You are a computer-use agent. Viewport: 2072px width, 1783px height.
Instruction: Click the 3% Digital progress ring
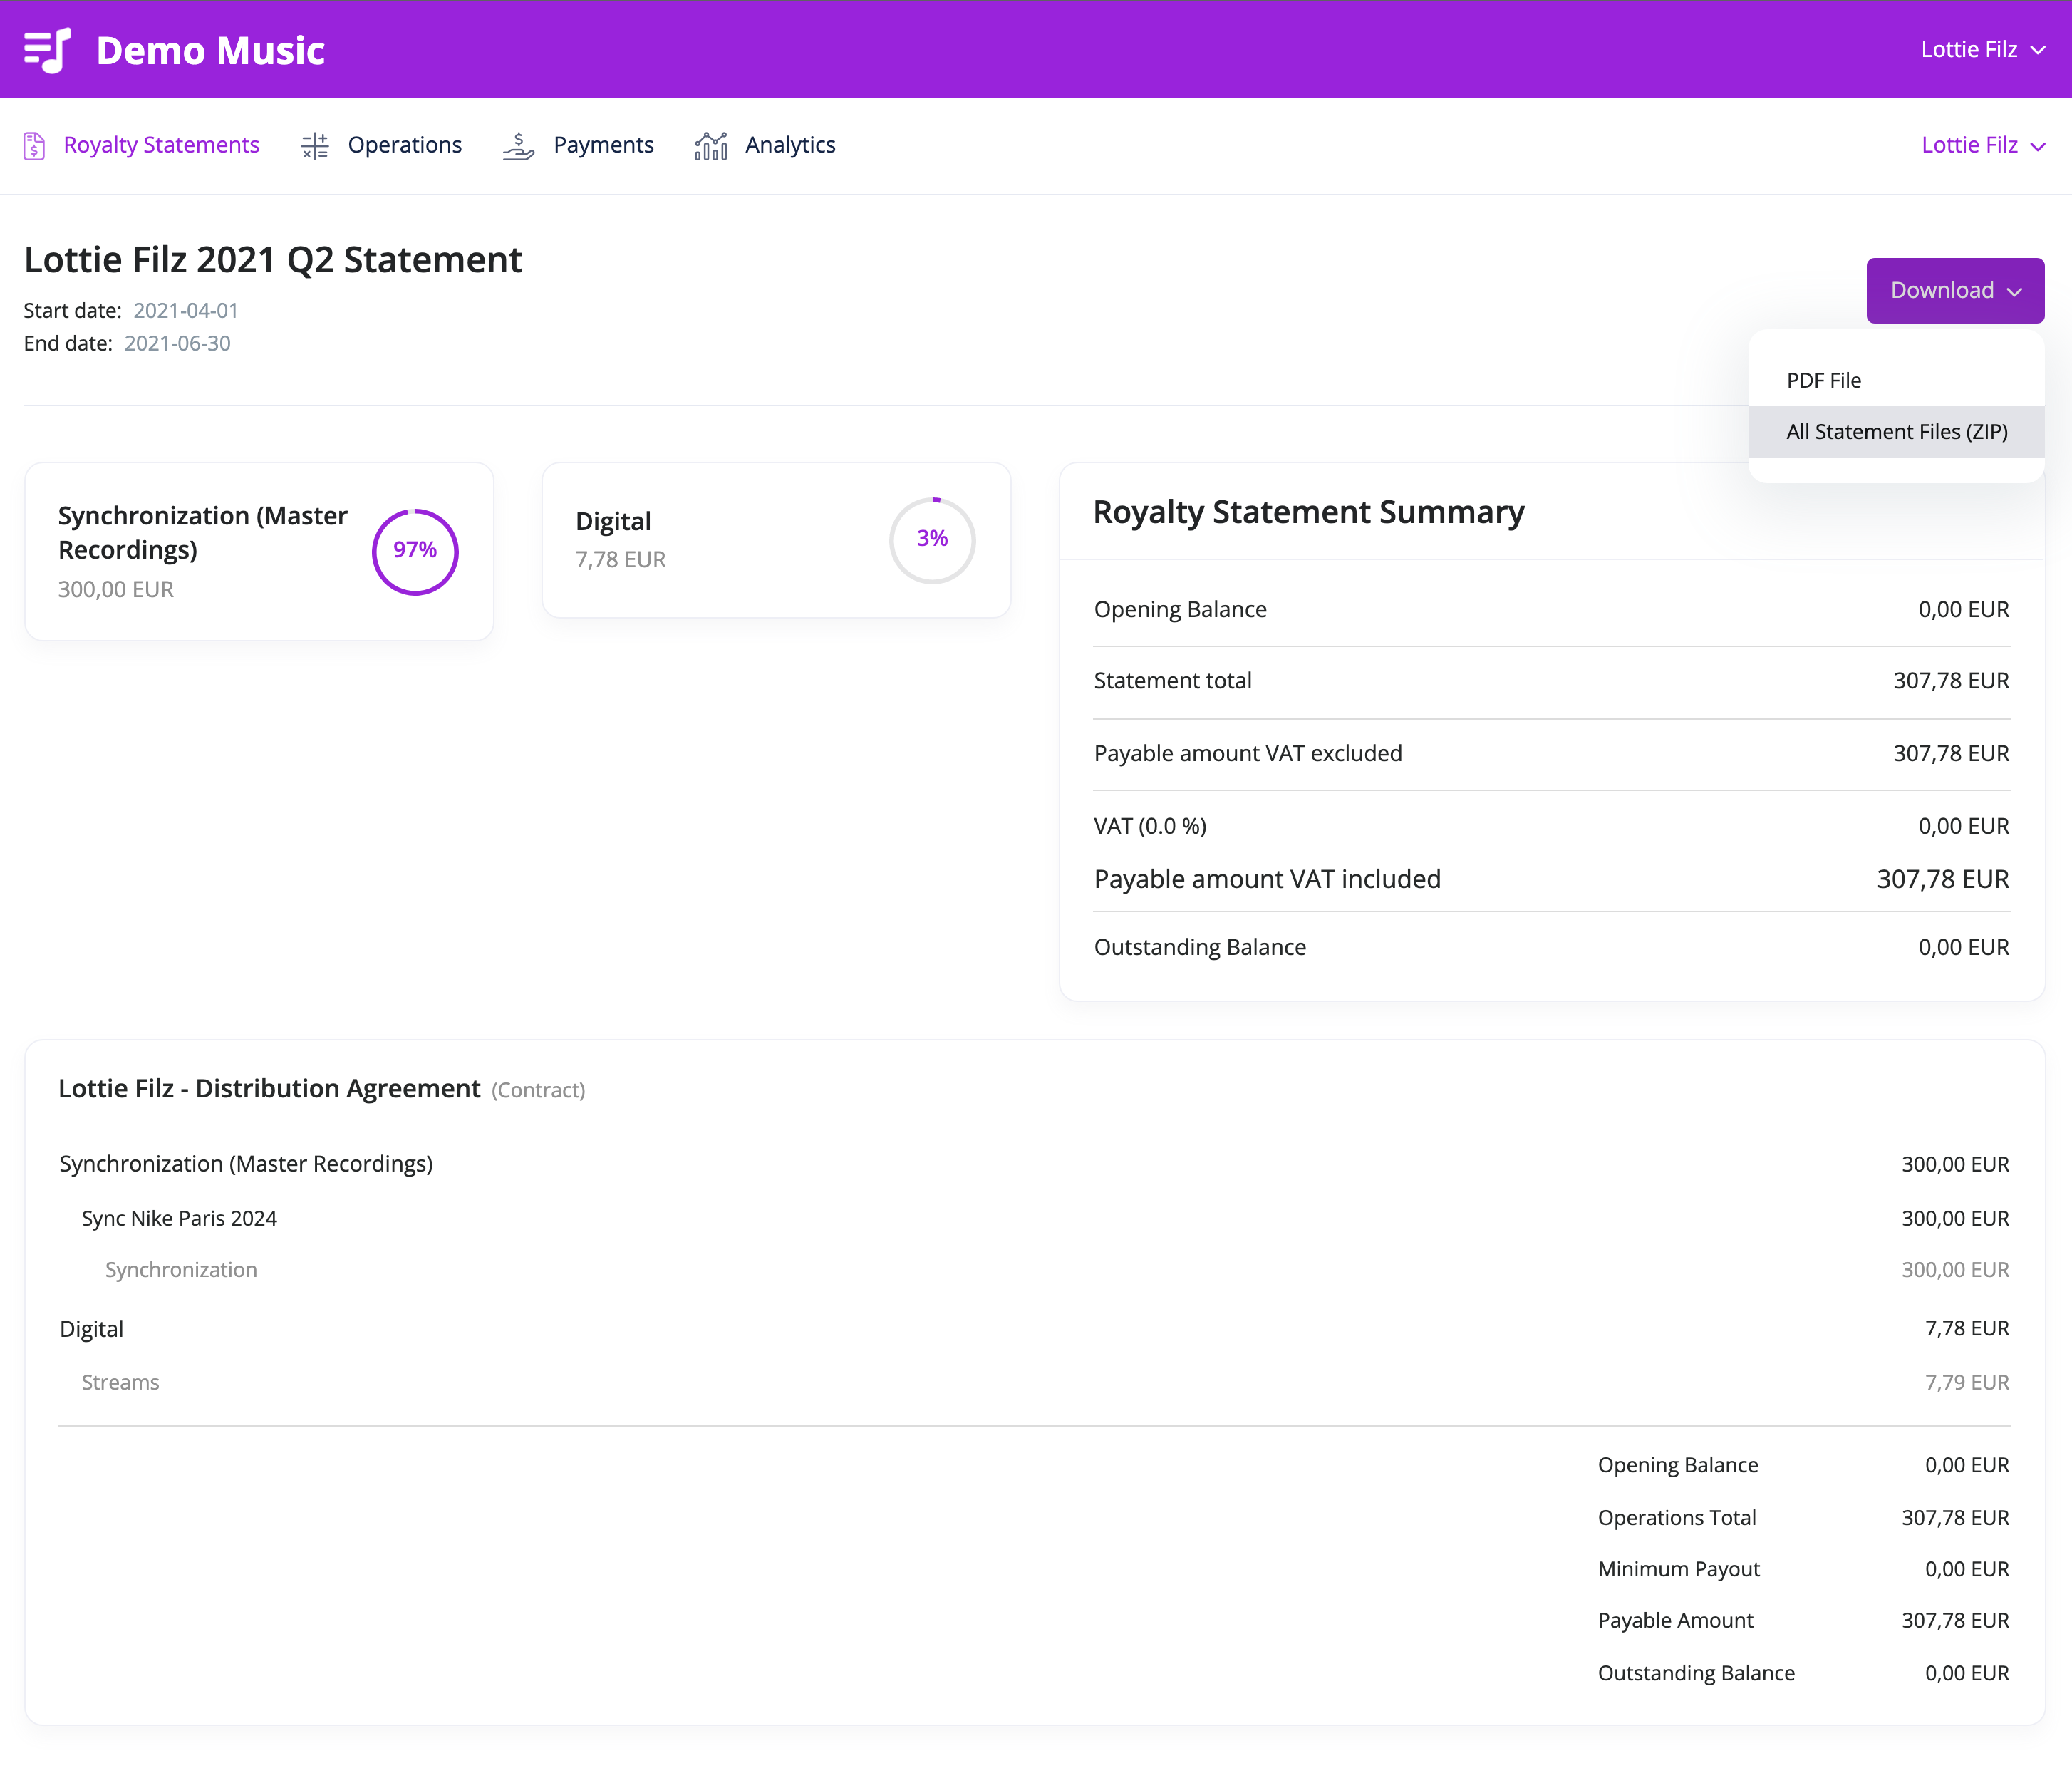pyautogui.click(x=932, y=540)
